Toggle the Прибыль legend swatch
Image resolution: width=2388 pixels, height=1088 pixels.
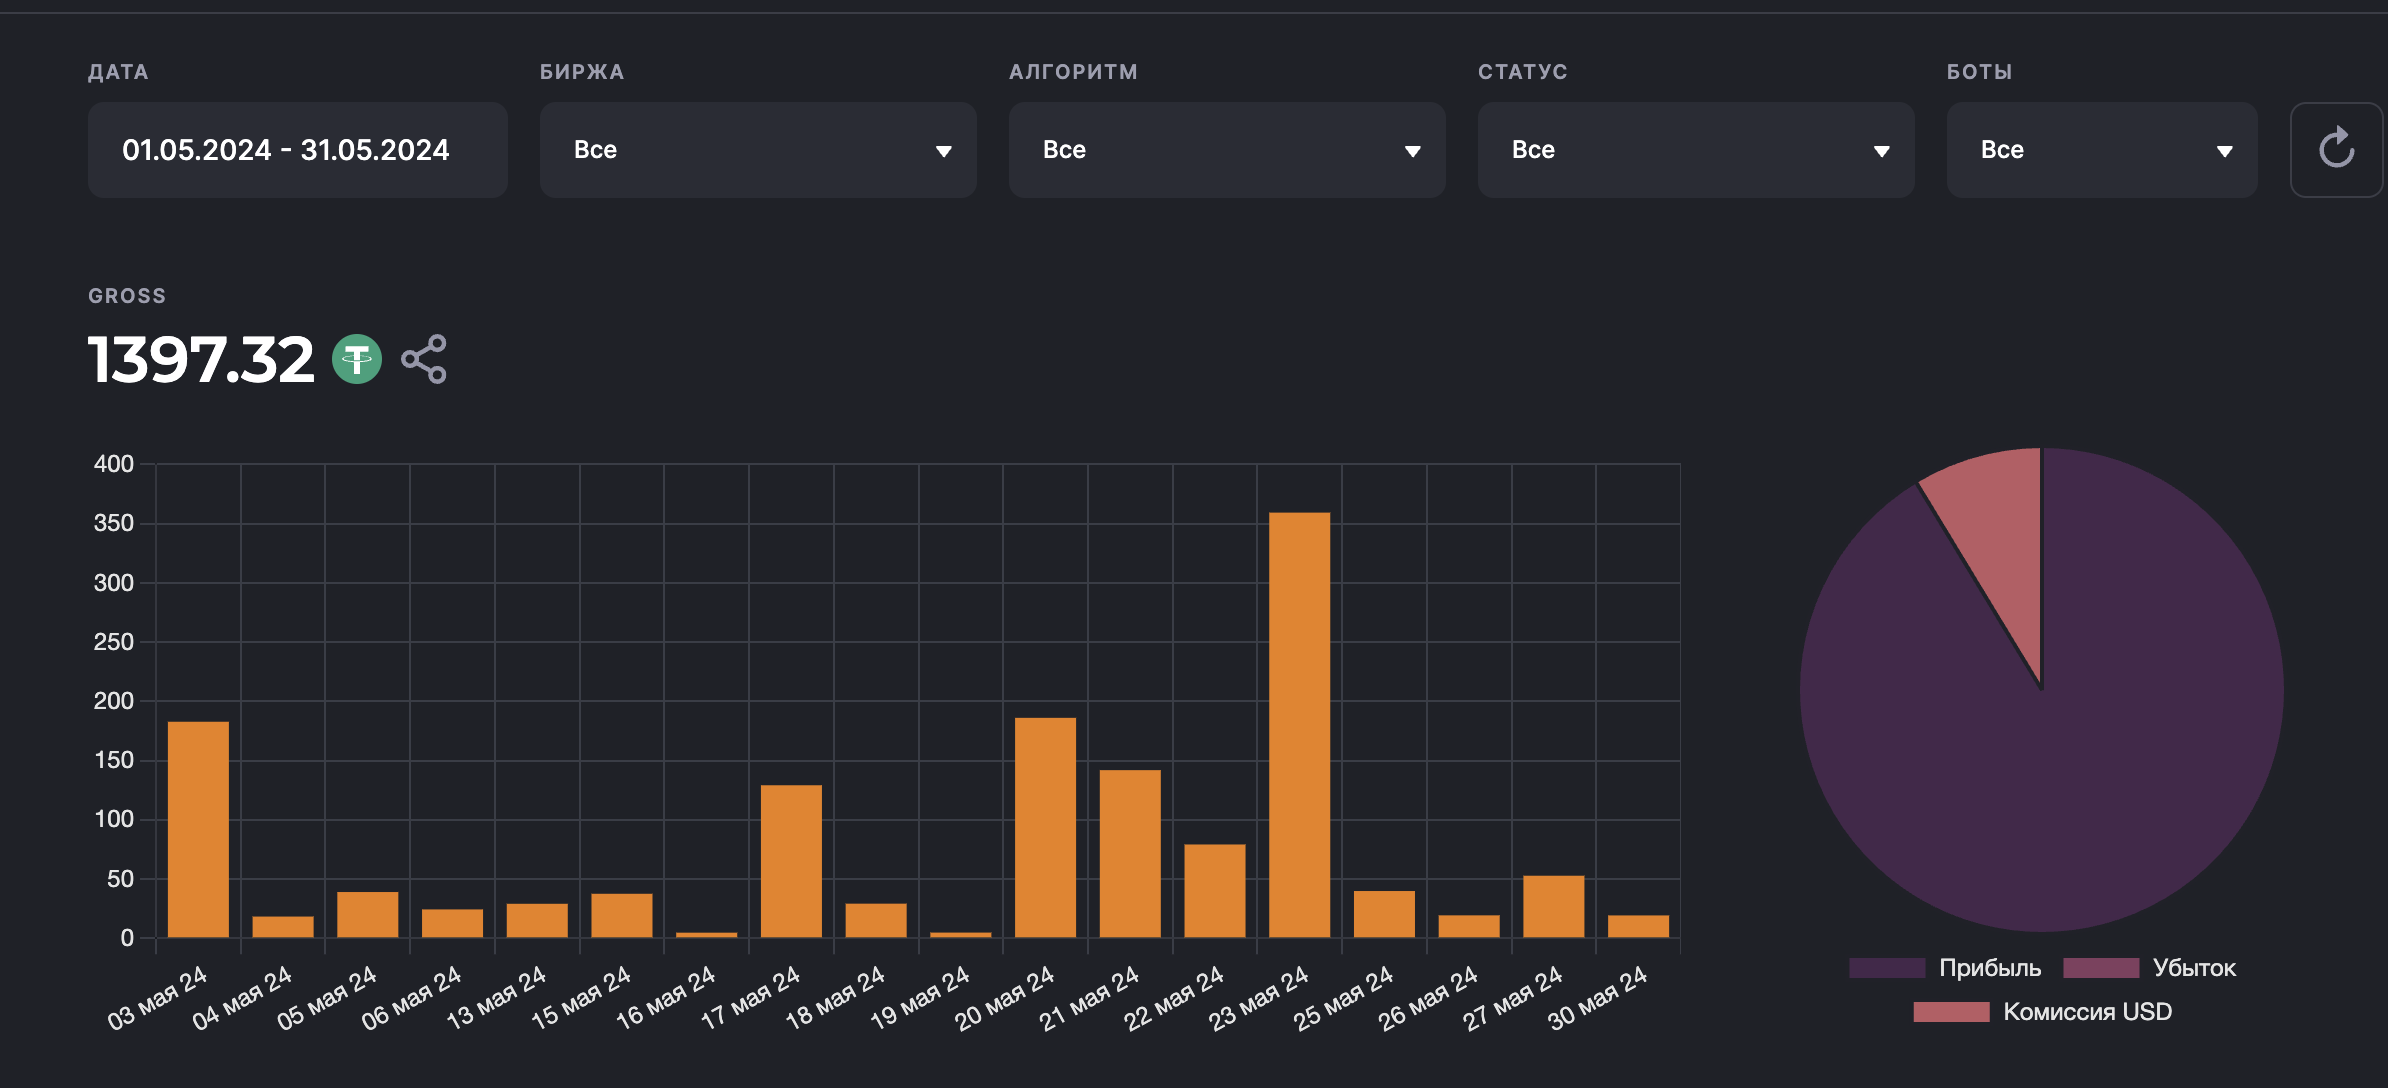(1887, 968)
